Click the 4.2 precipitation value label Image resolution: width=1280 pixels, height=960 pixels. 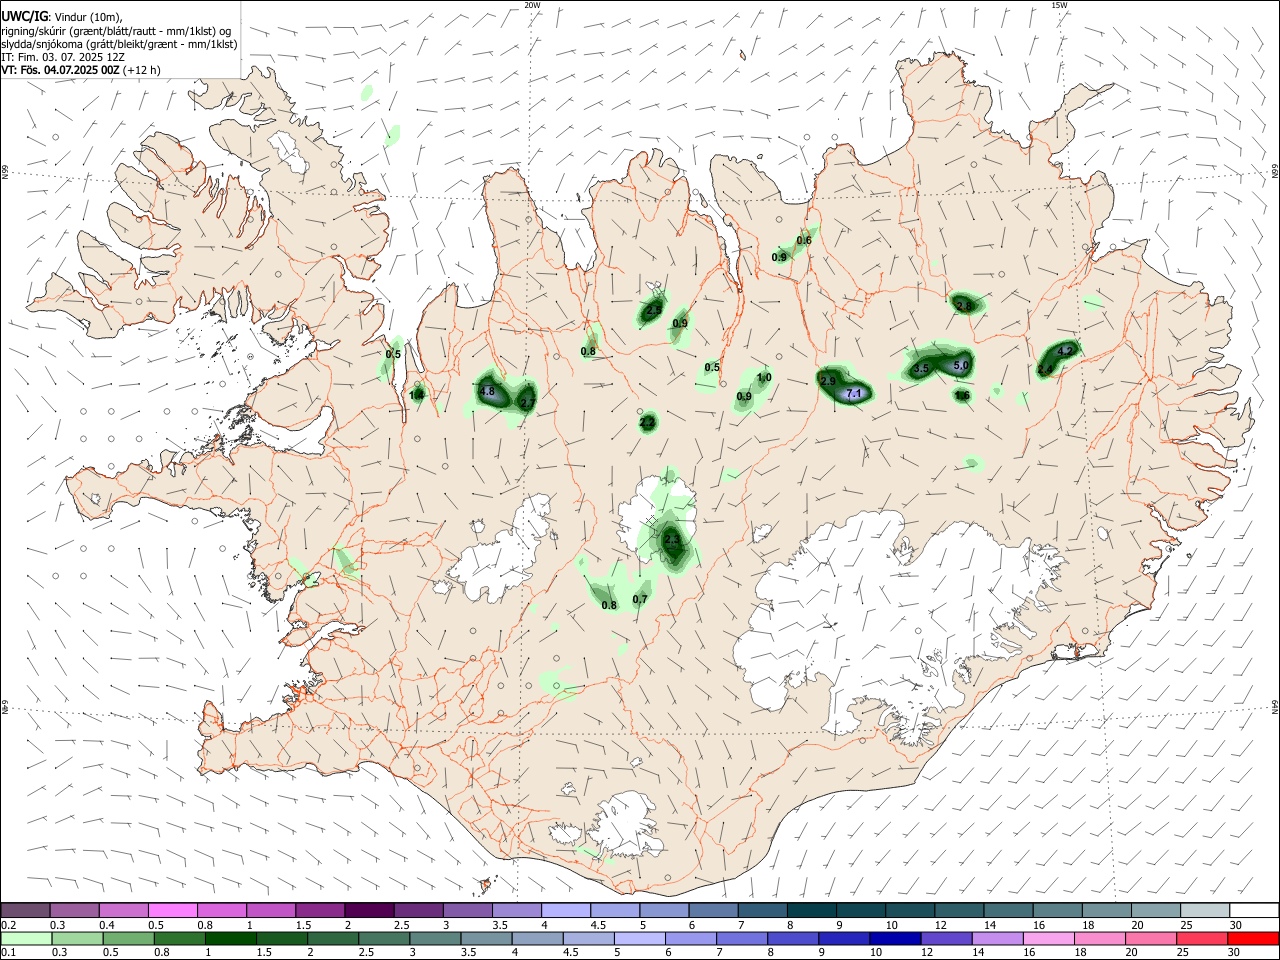coord(1065,351)
